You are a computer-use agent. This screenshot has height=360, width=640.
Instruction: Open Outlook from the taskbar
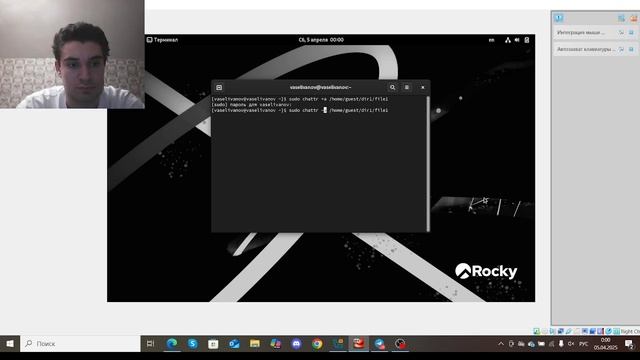[234, 344]
